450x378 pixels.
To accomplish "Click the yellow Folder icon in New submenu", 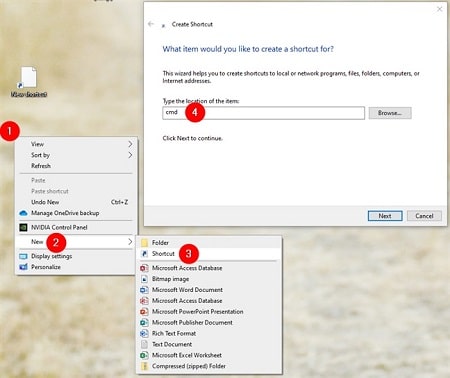I will pyautogui.click(x=144, y=243).
